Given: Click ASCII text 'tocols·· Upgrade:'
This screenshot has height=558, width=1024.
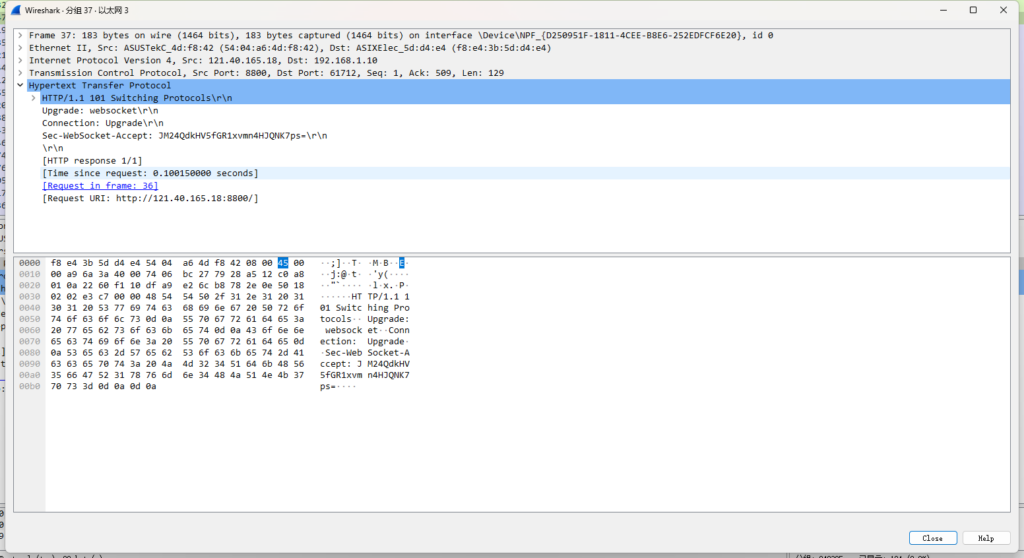Looking at the screenshot, I should (x=364, y=319).
